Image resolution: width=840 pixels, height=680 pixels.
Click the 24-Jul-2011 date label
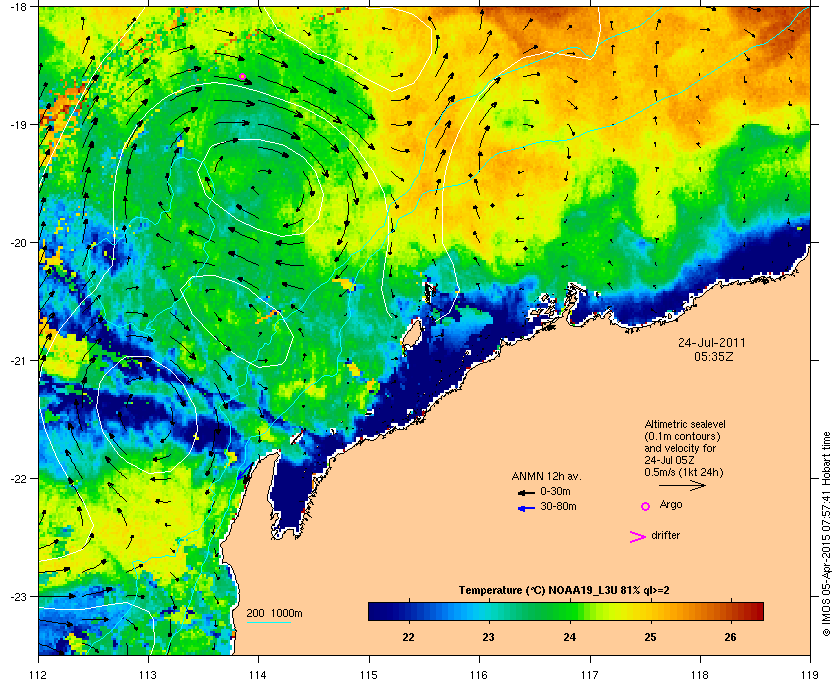tap(711, 342)
